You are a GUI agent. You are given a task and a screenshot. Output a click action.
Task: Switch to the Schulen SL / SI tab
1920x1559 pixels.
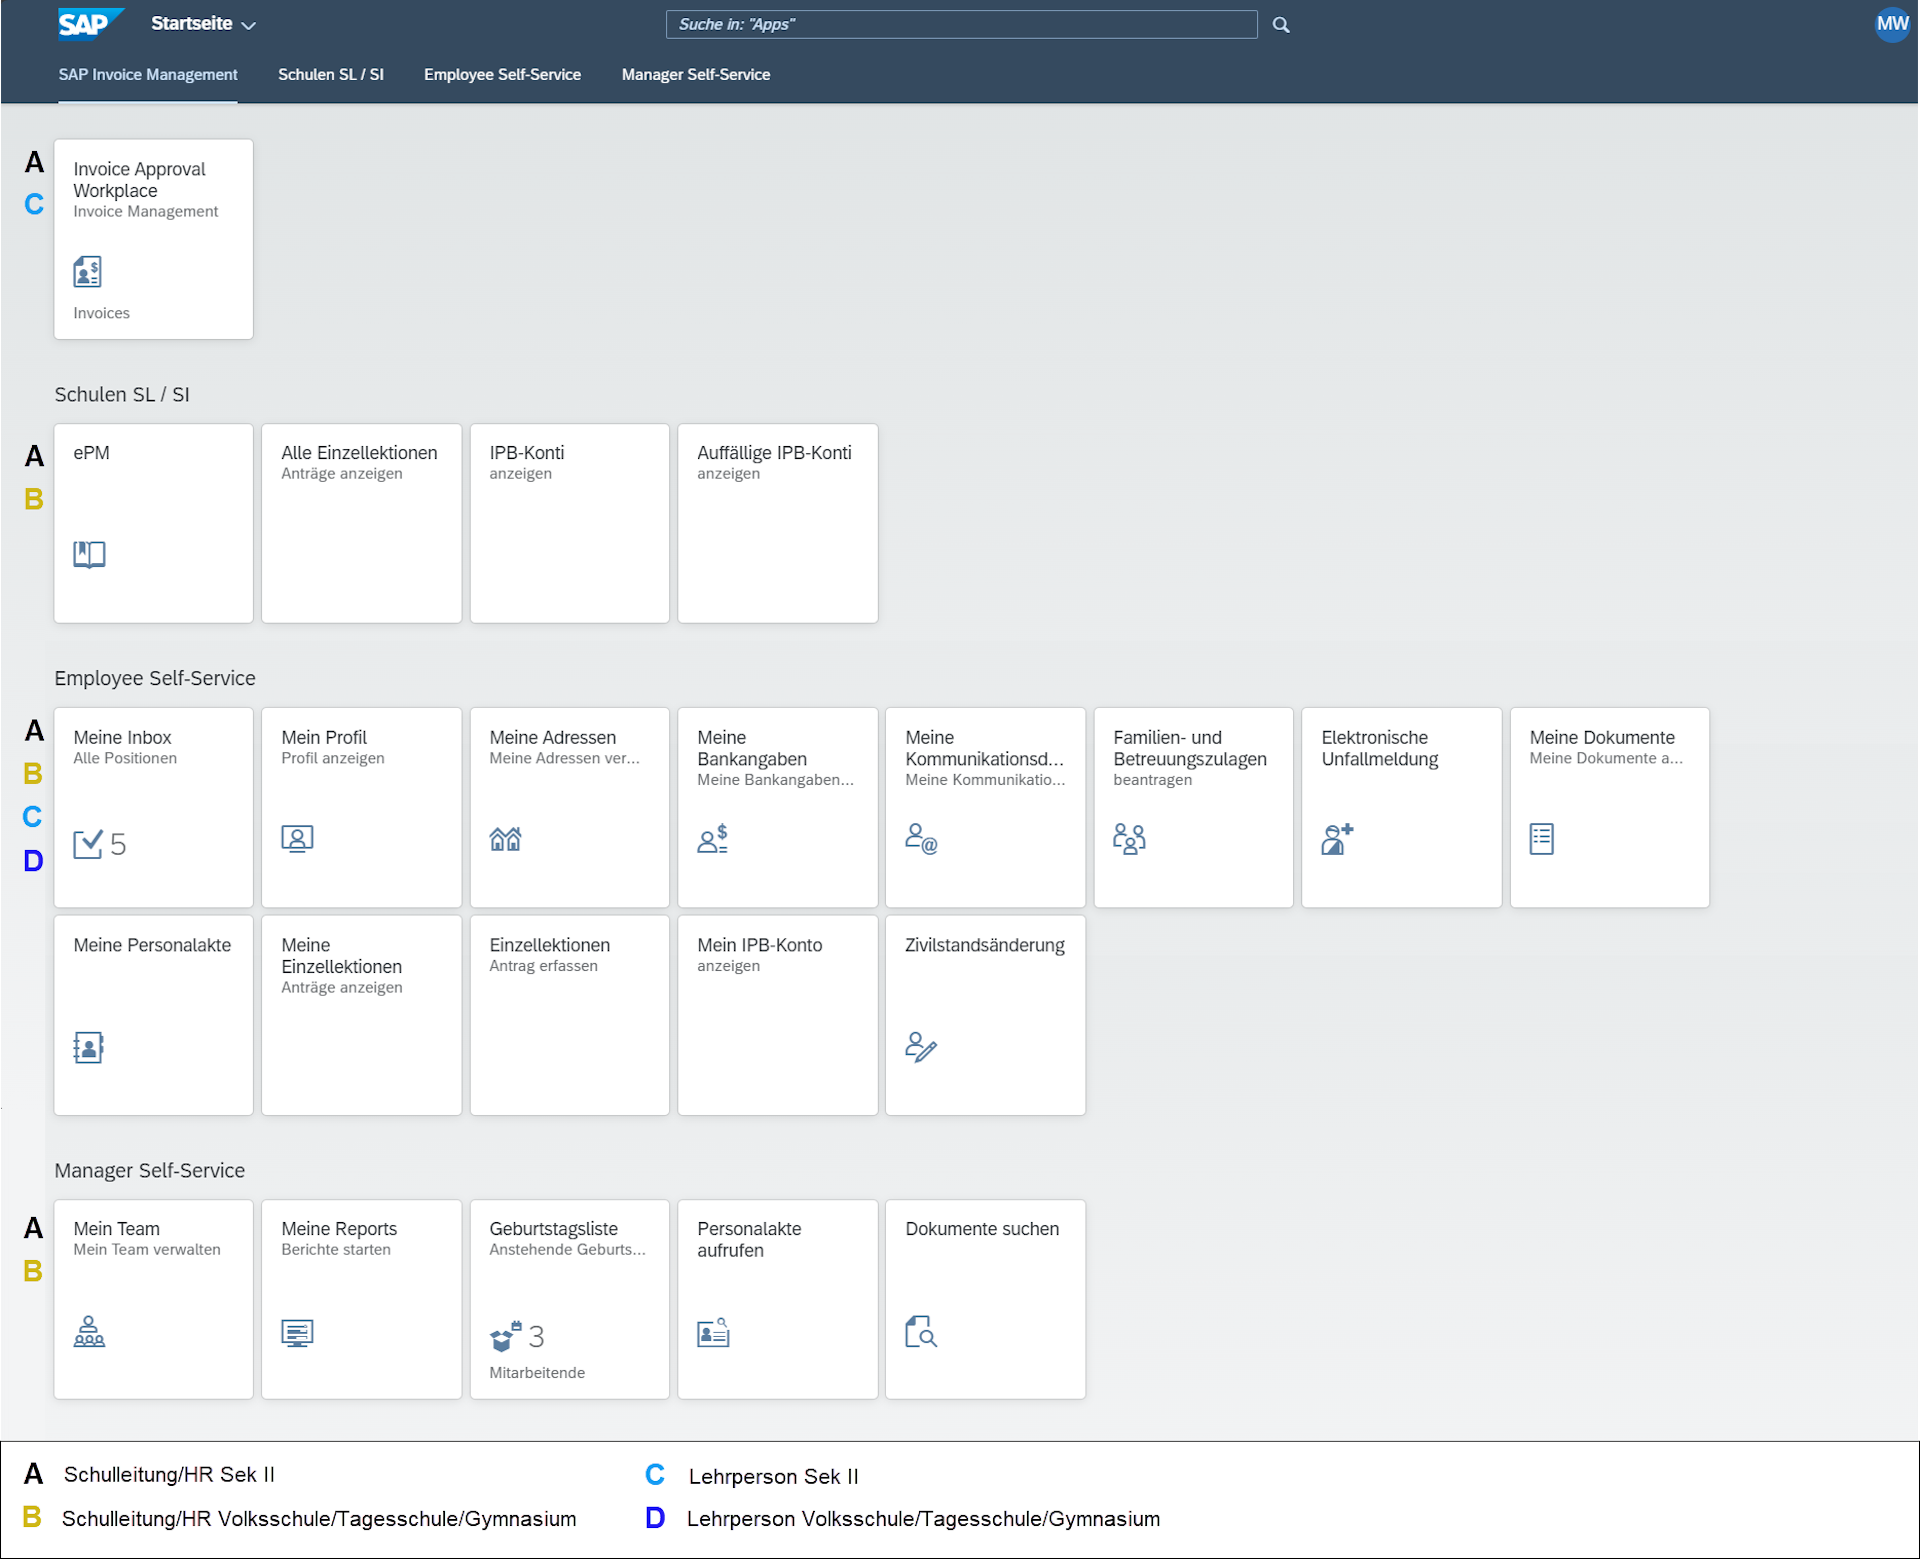pyautogui.click(x=330, y=75)
